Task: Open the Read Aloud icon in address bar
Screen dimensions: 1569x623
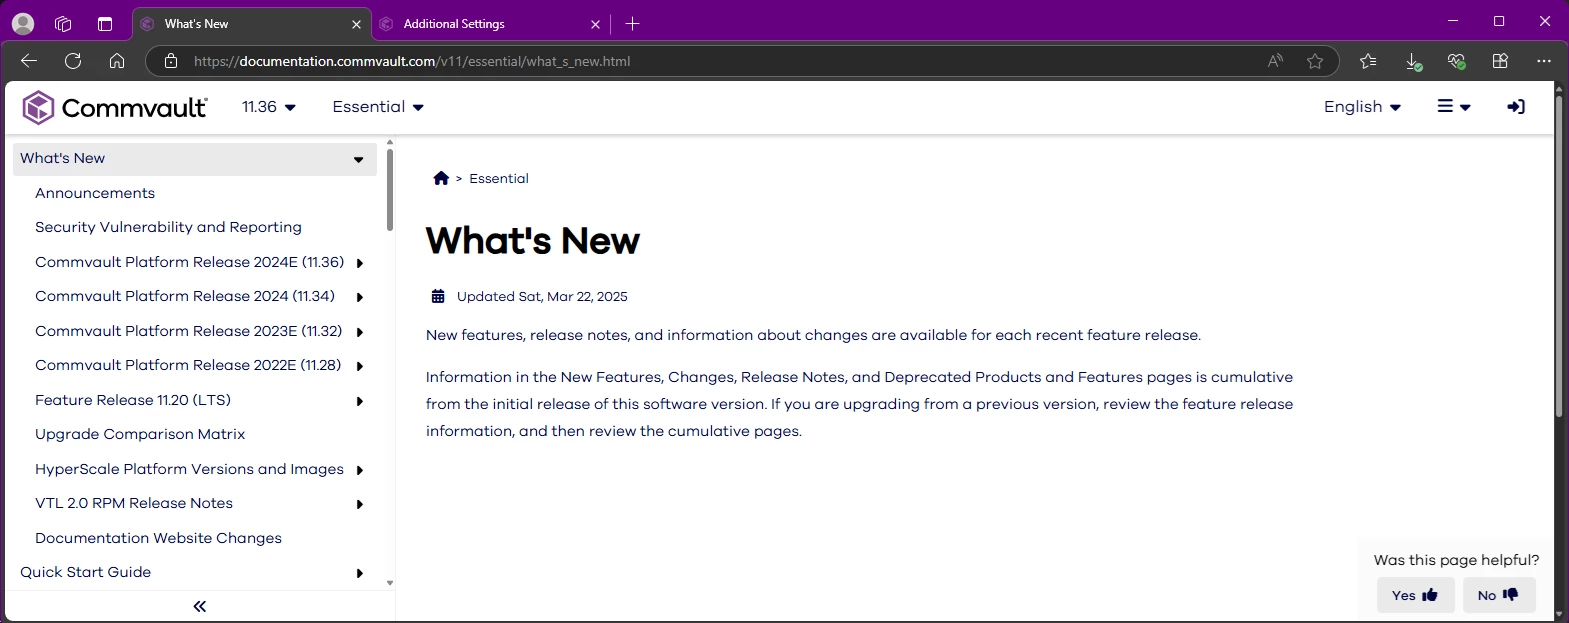Action: [x=1275, y=61]
